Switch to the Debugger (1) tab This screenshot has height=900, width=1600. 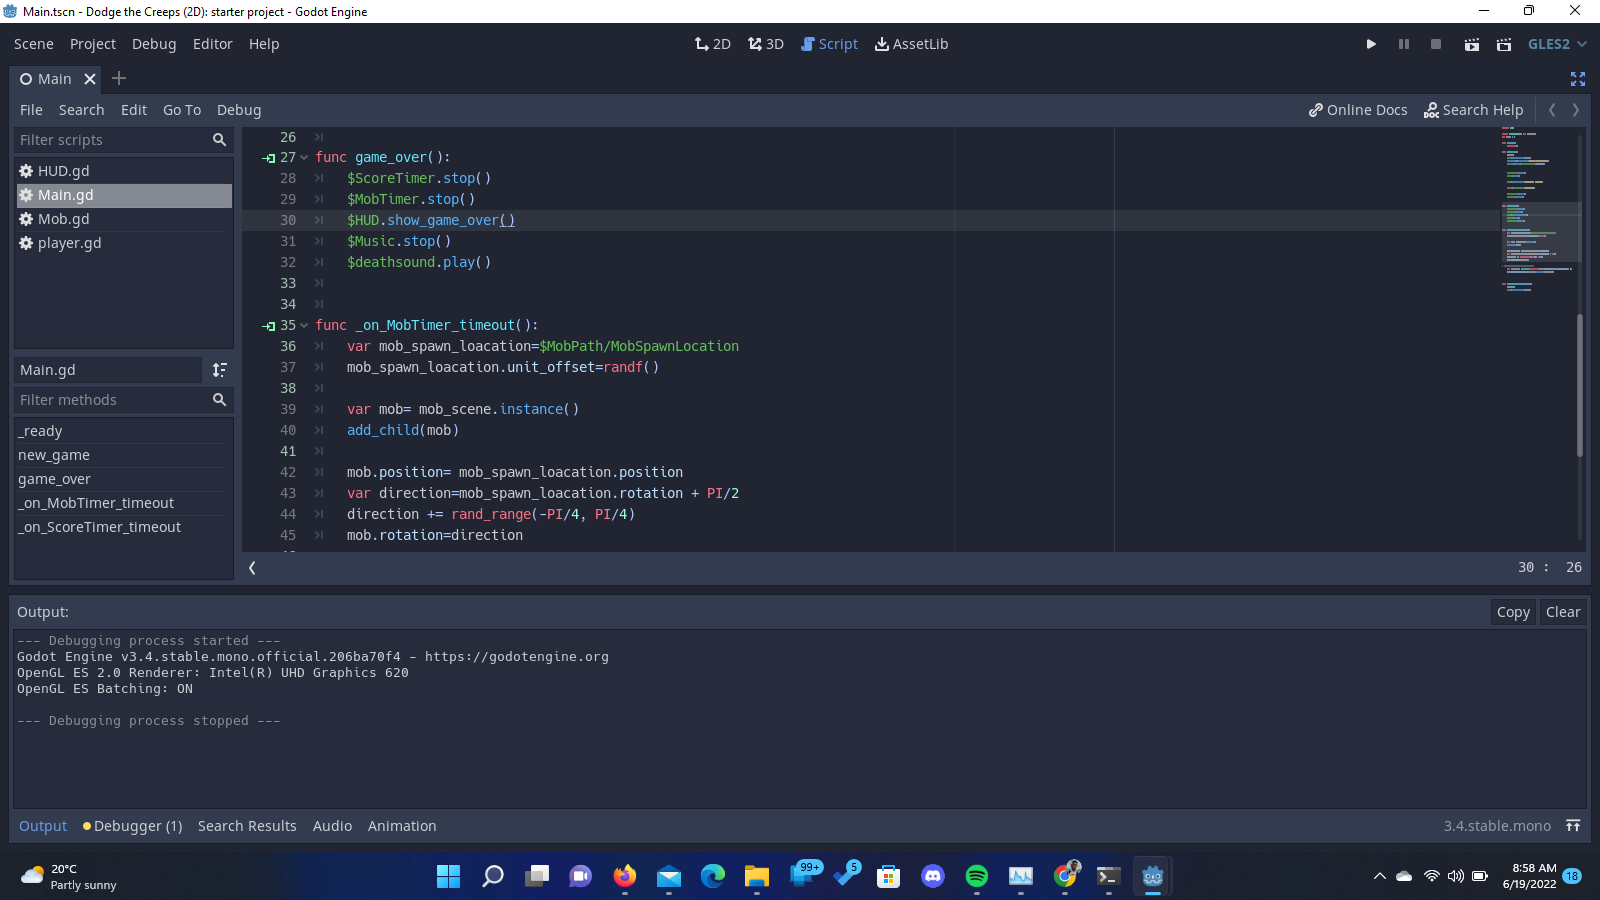(133, 826)
